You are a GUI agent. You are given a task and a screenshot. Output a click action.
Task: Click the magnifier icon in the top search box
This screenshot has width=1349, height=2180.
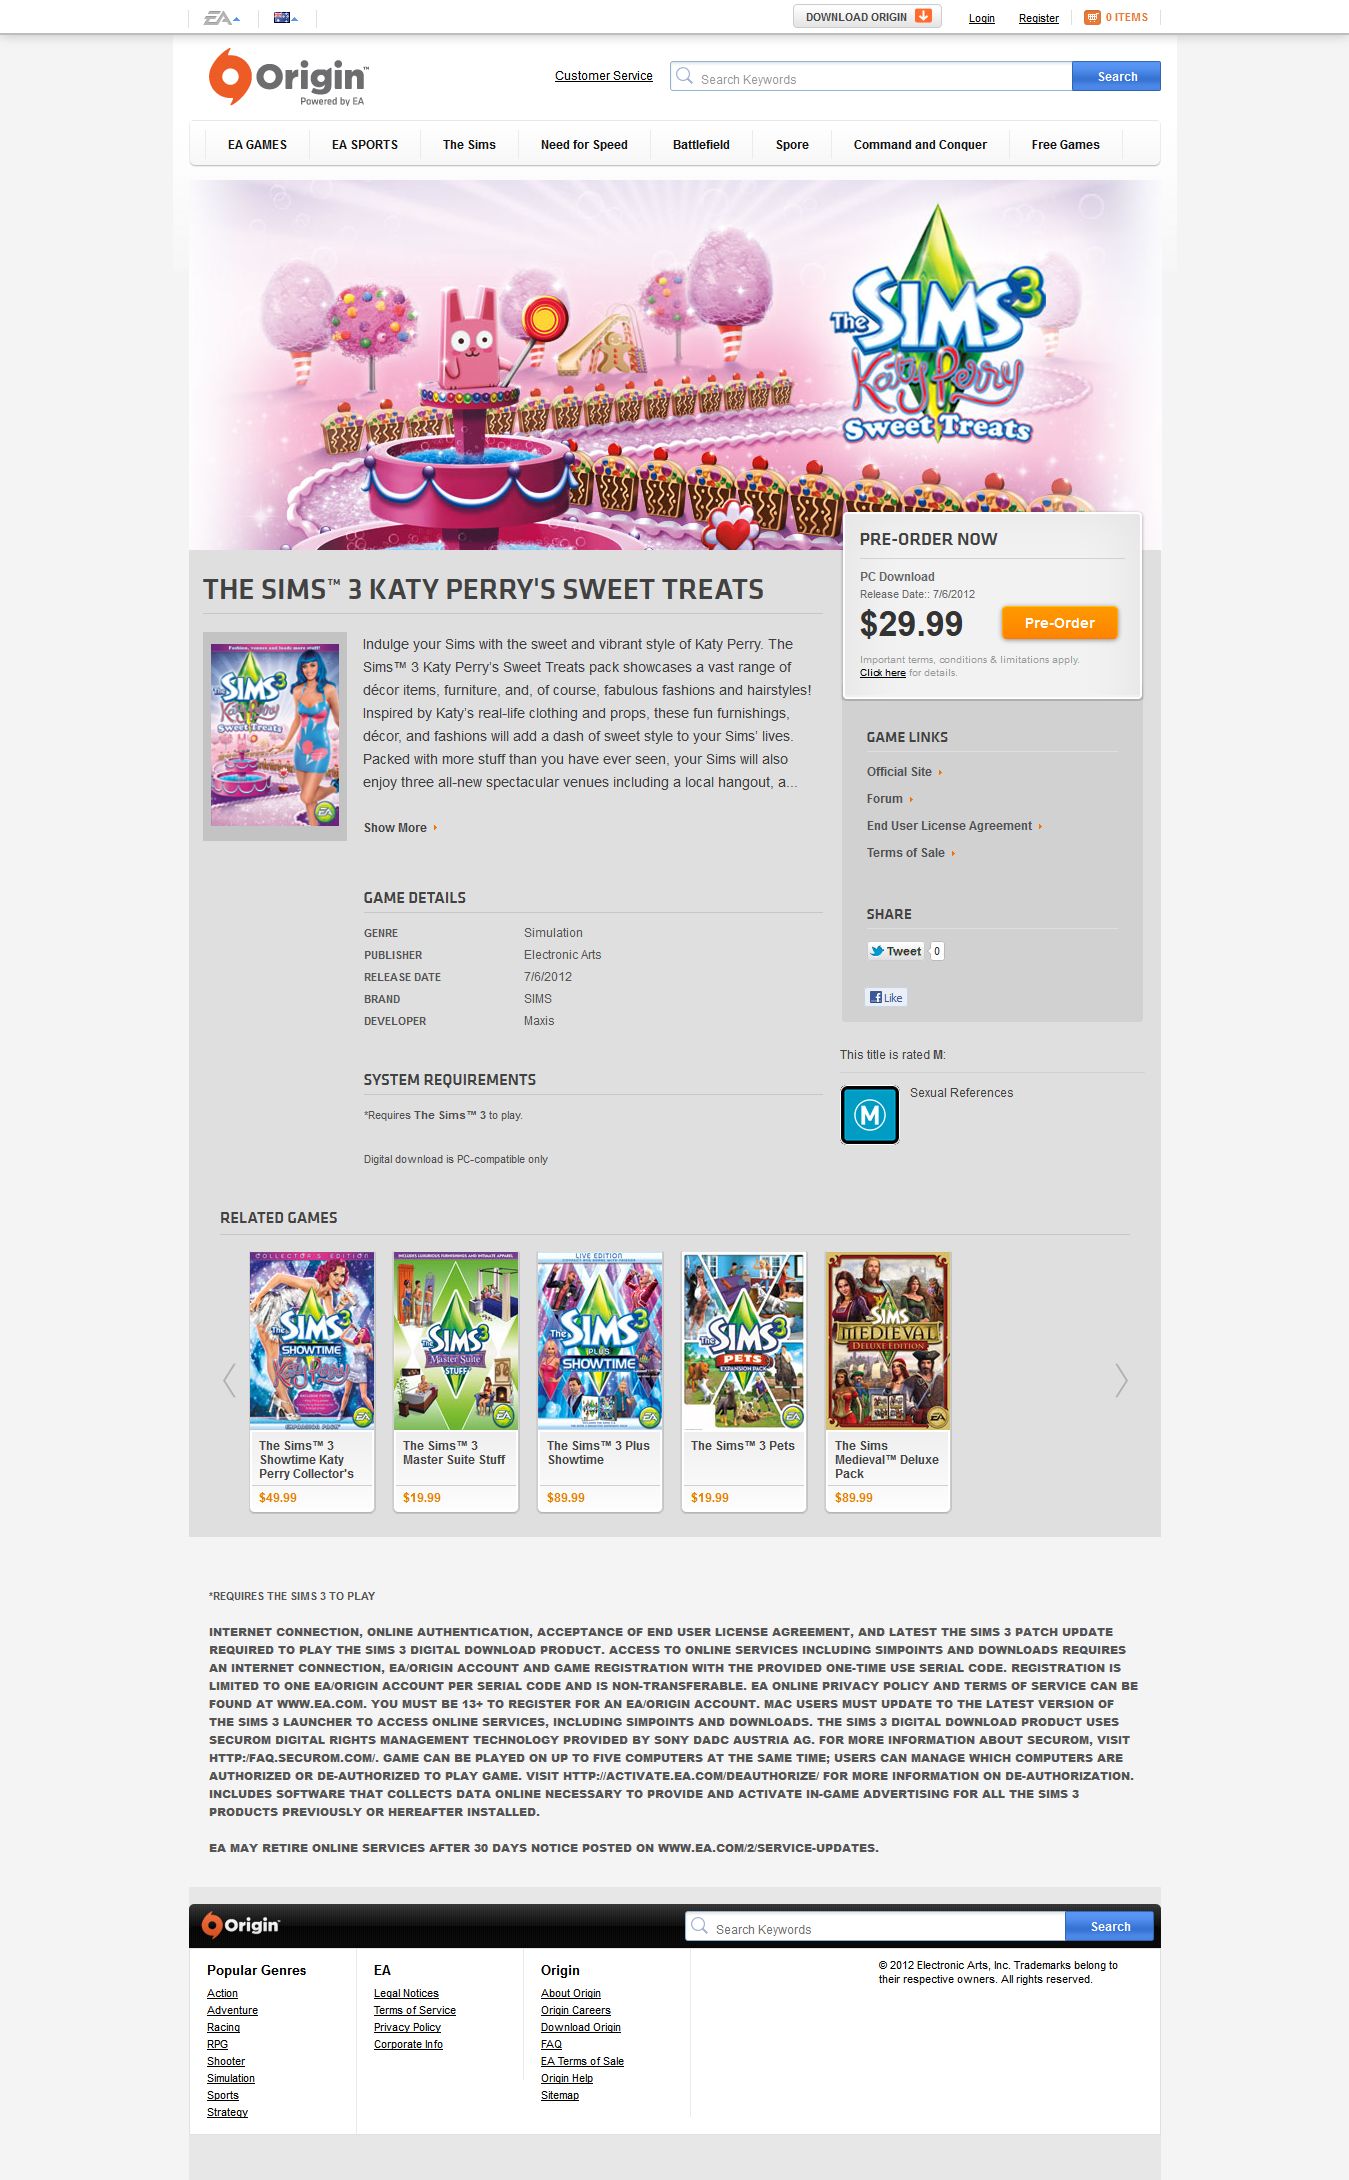point(685,76)
